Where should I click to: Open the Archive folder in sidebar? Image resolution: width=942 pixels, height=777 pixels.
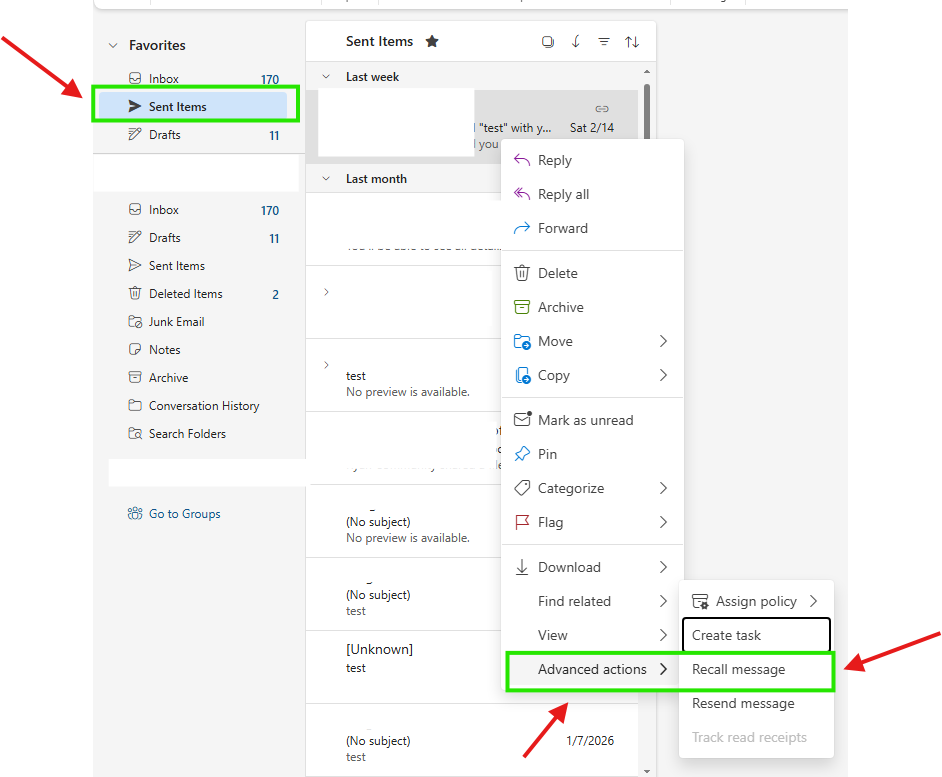195,378
